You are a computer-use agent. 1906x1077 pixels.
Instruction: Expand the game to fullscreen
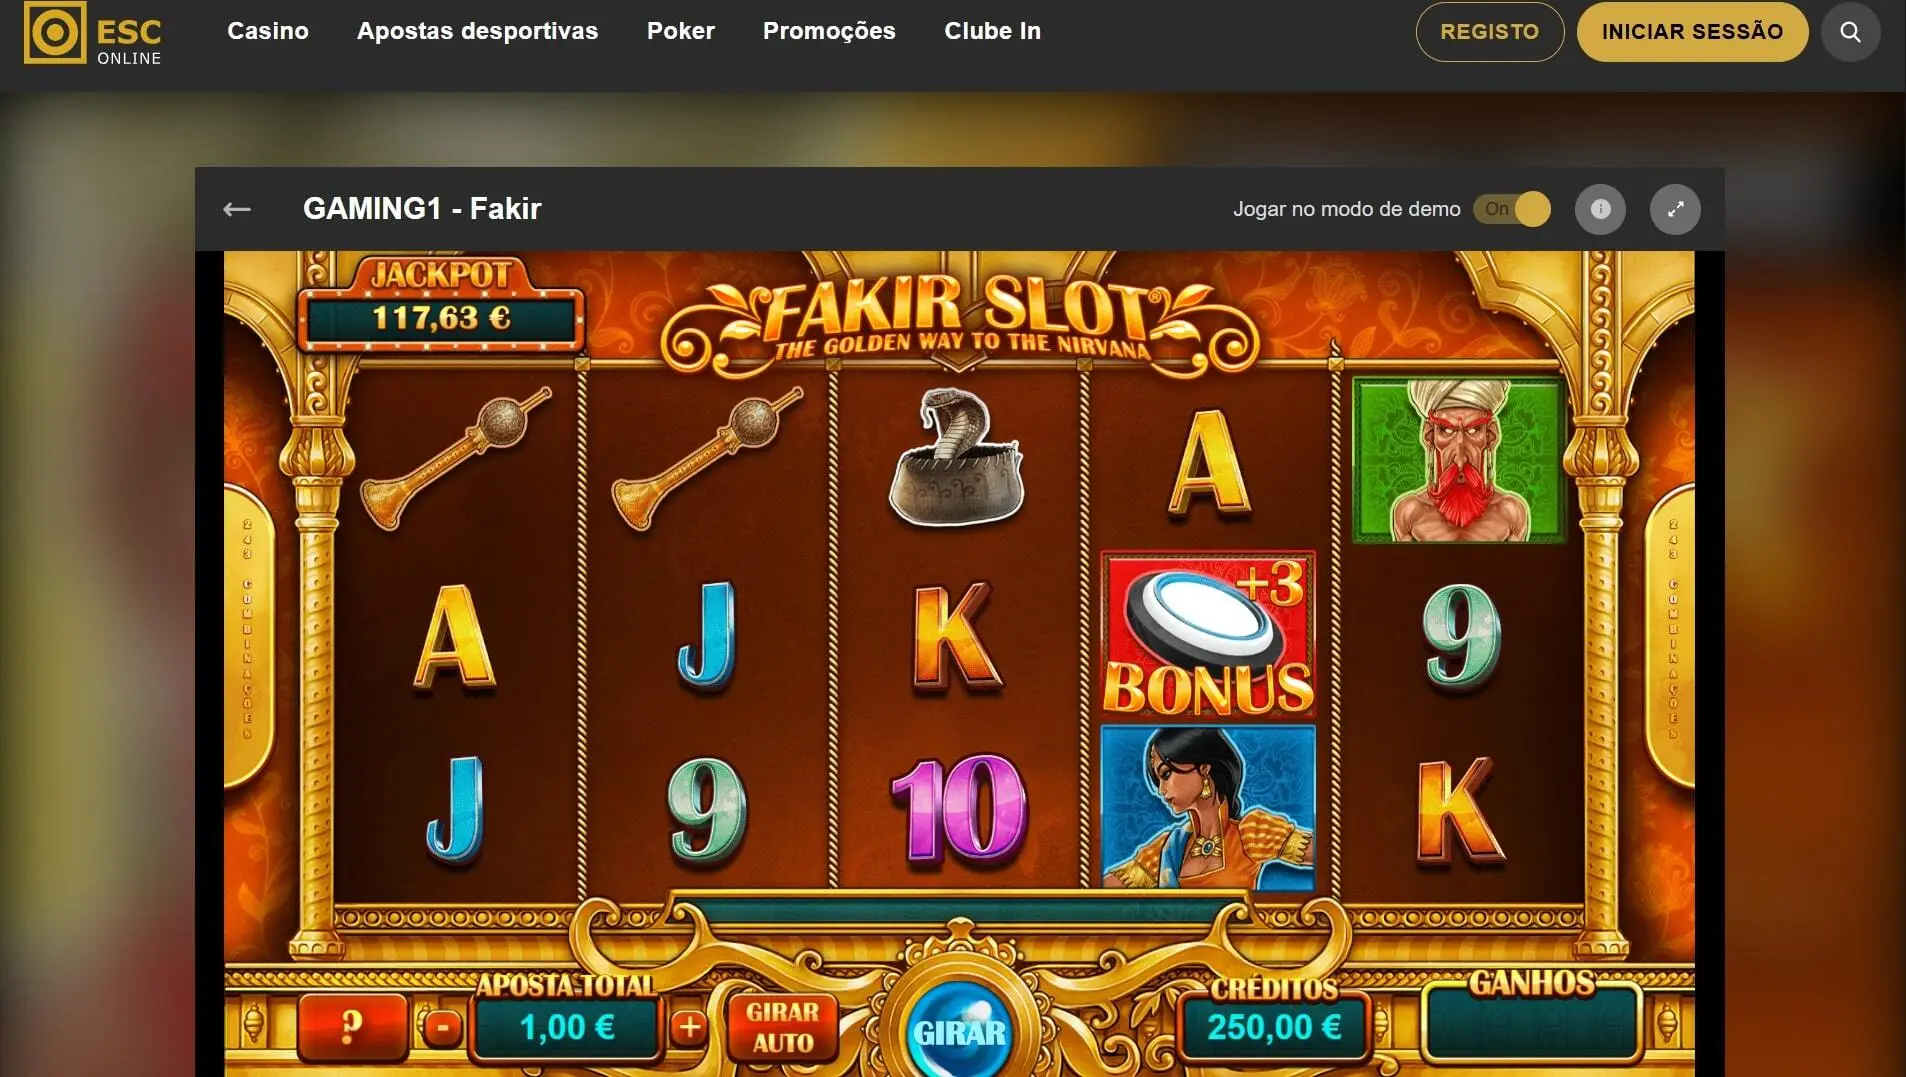[1675, 209]
